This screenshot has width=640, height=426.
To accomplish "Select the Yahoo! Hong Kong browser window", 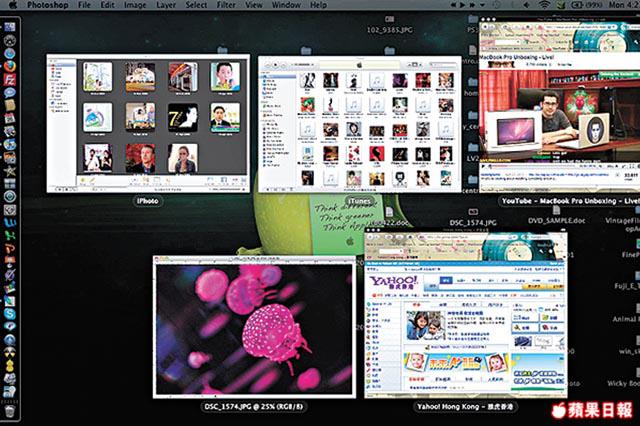I will (x=466, y=313).
